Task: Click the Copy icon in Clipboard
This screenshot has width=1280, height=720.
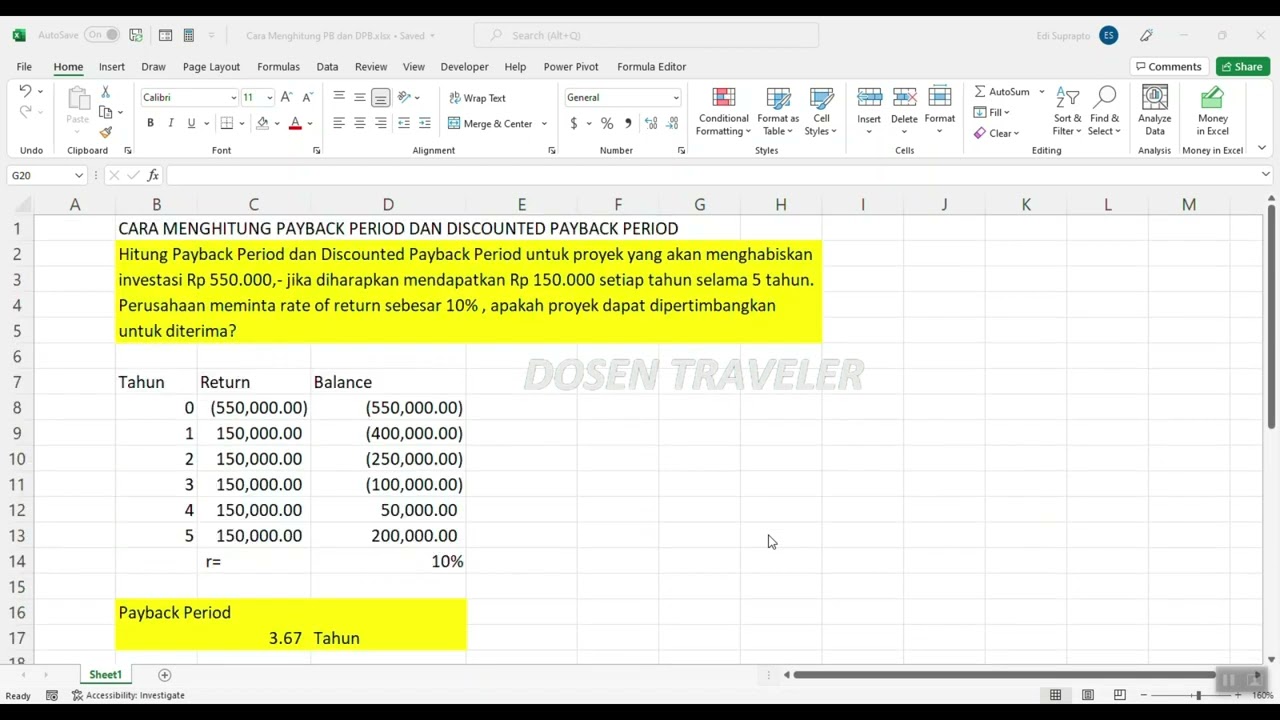Action: coord(105,112)
